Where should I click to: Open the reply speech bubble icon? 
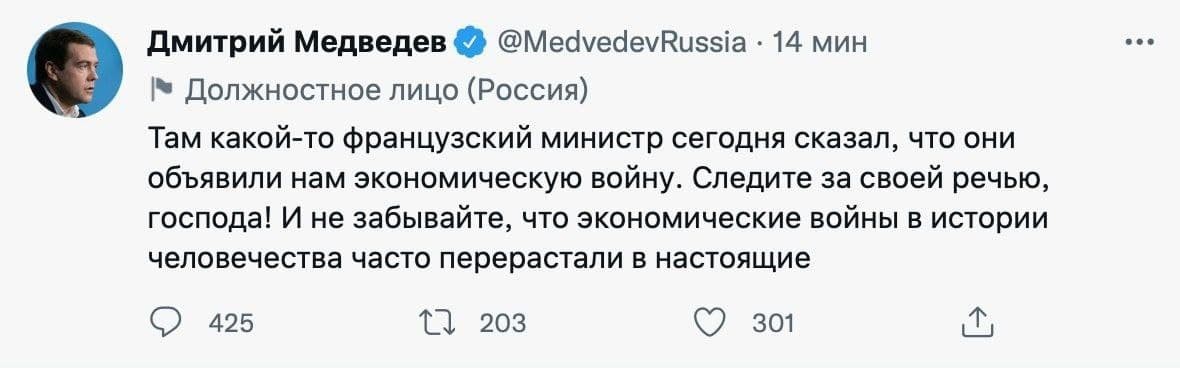(x=166, y=323)
